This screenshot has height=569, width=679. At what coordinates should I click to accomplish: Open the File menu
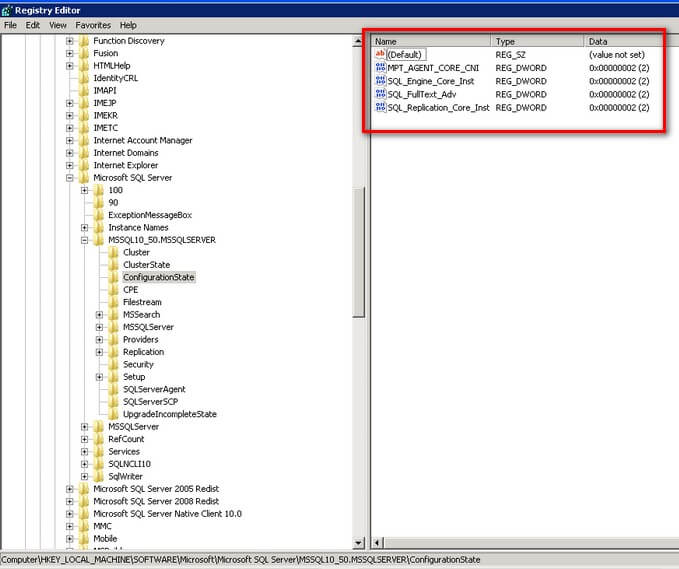10,25
